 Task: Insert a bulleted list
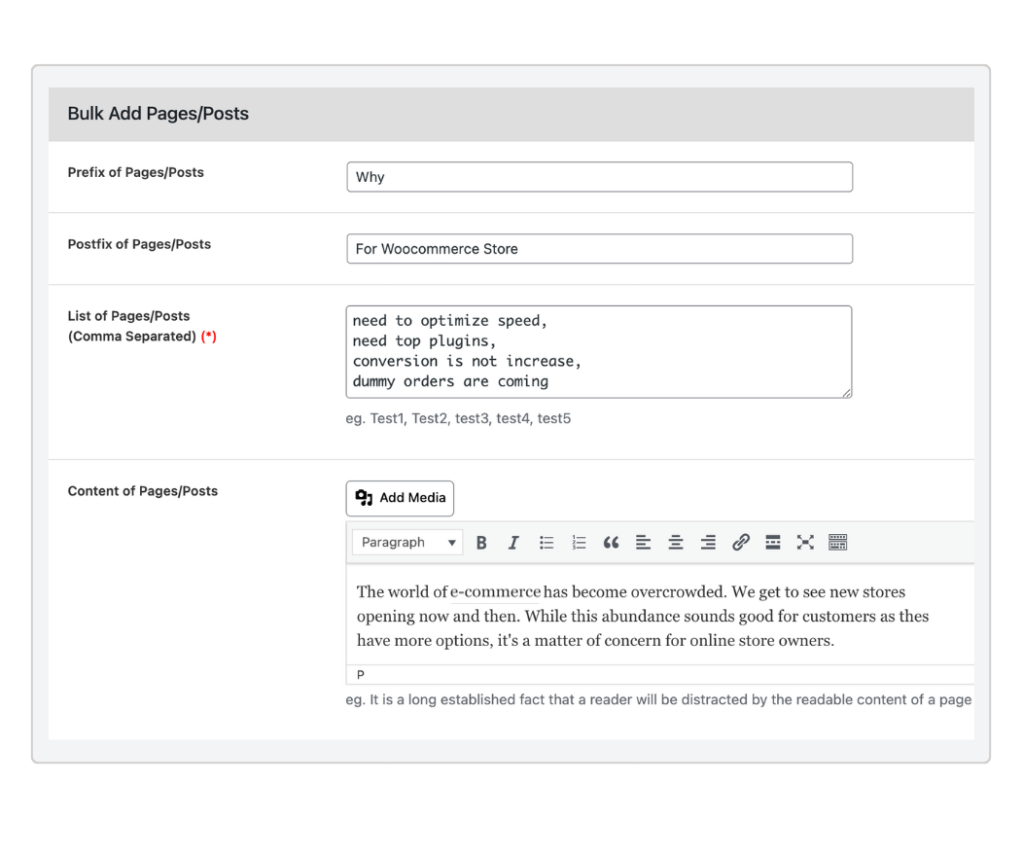[546, 543]
